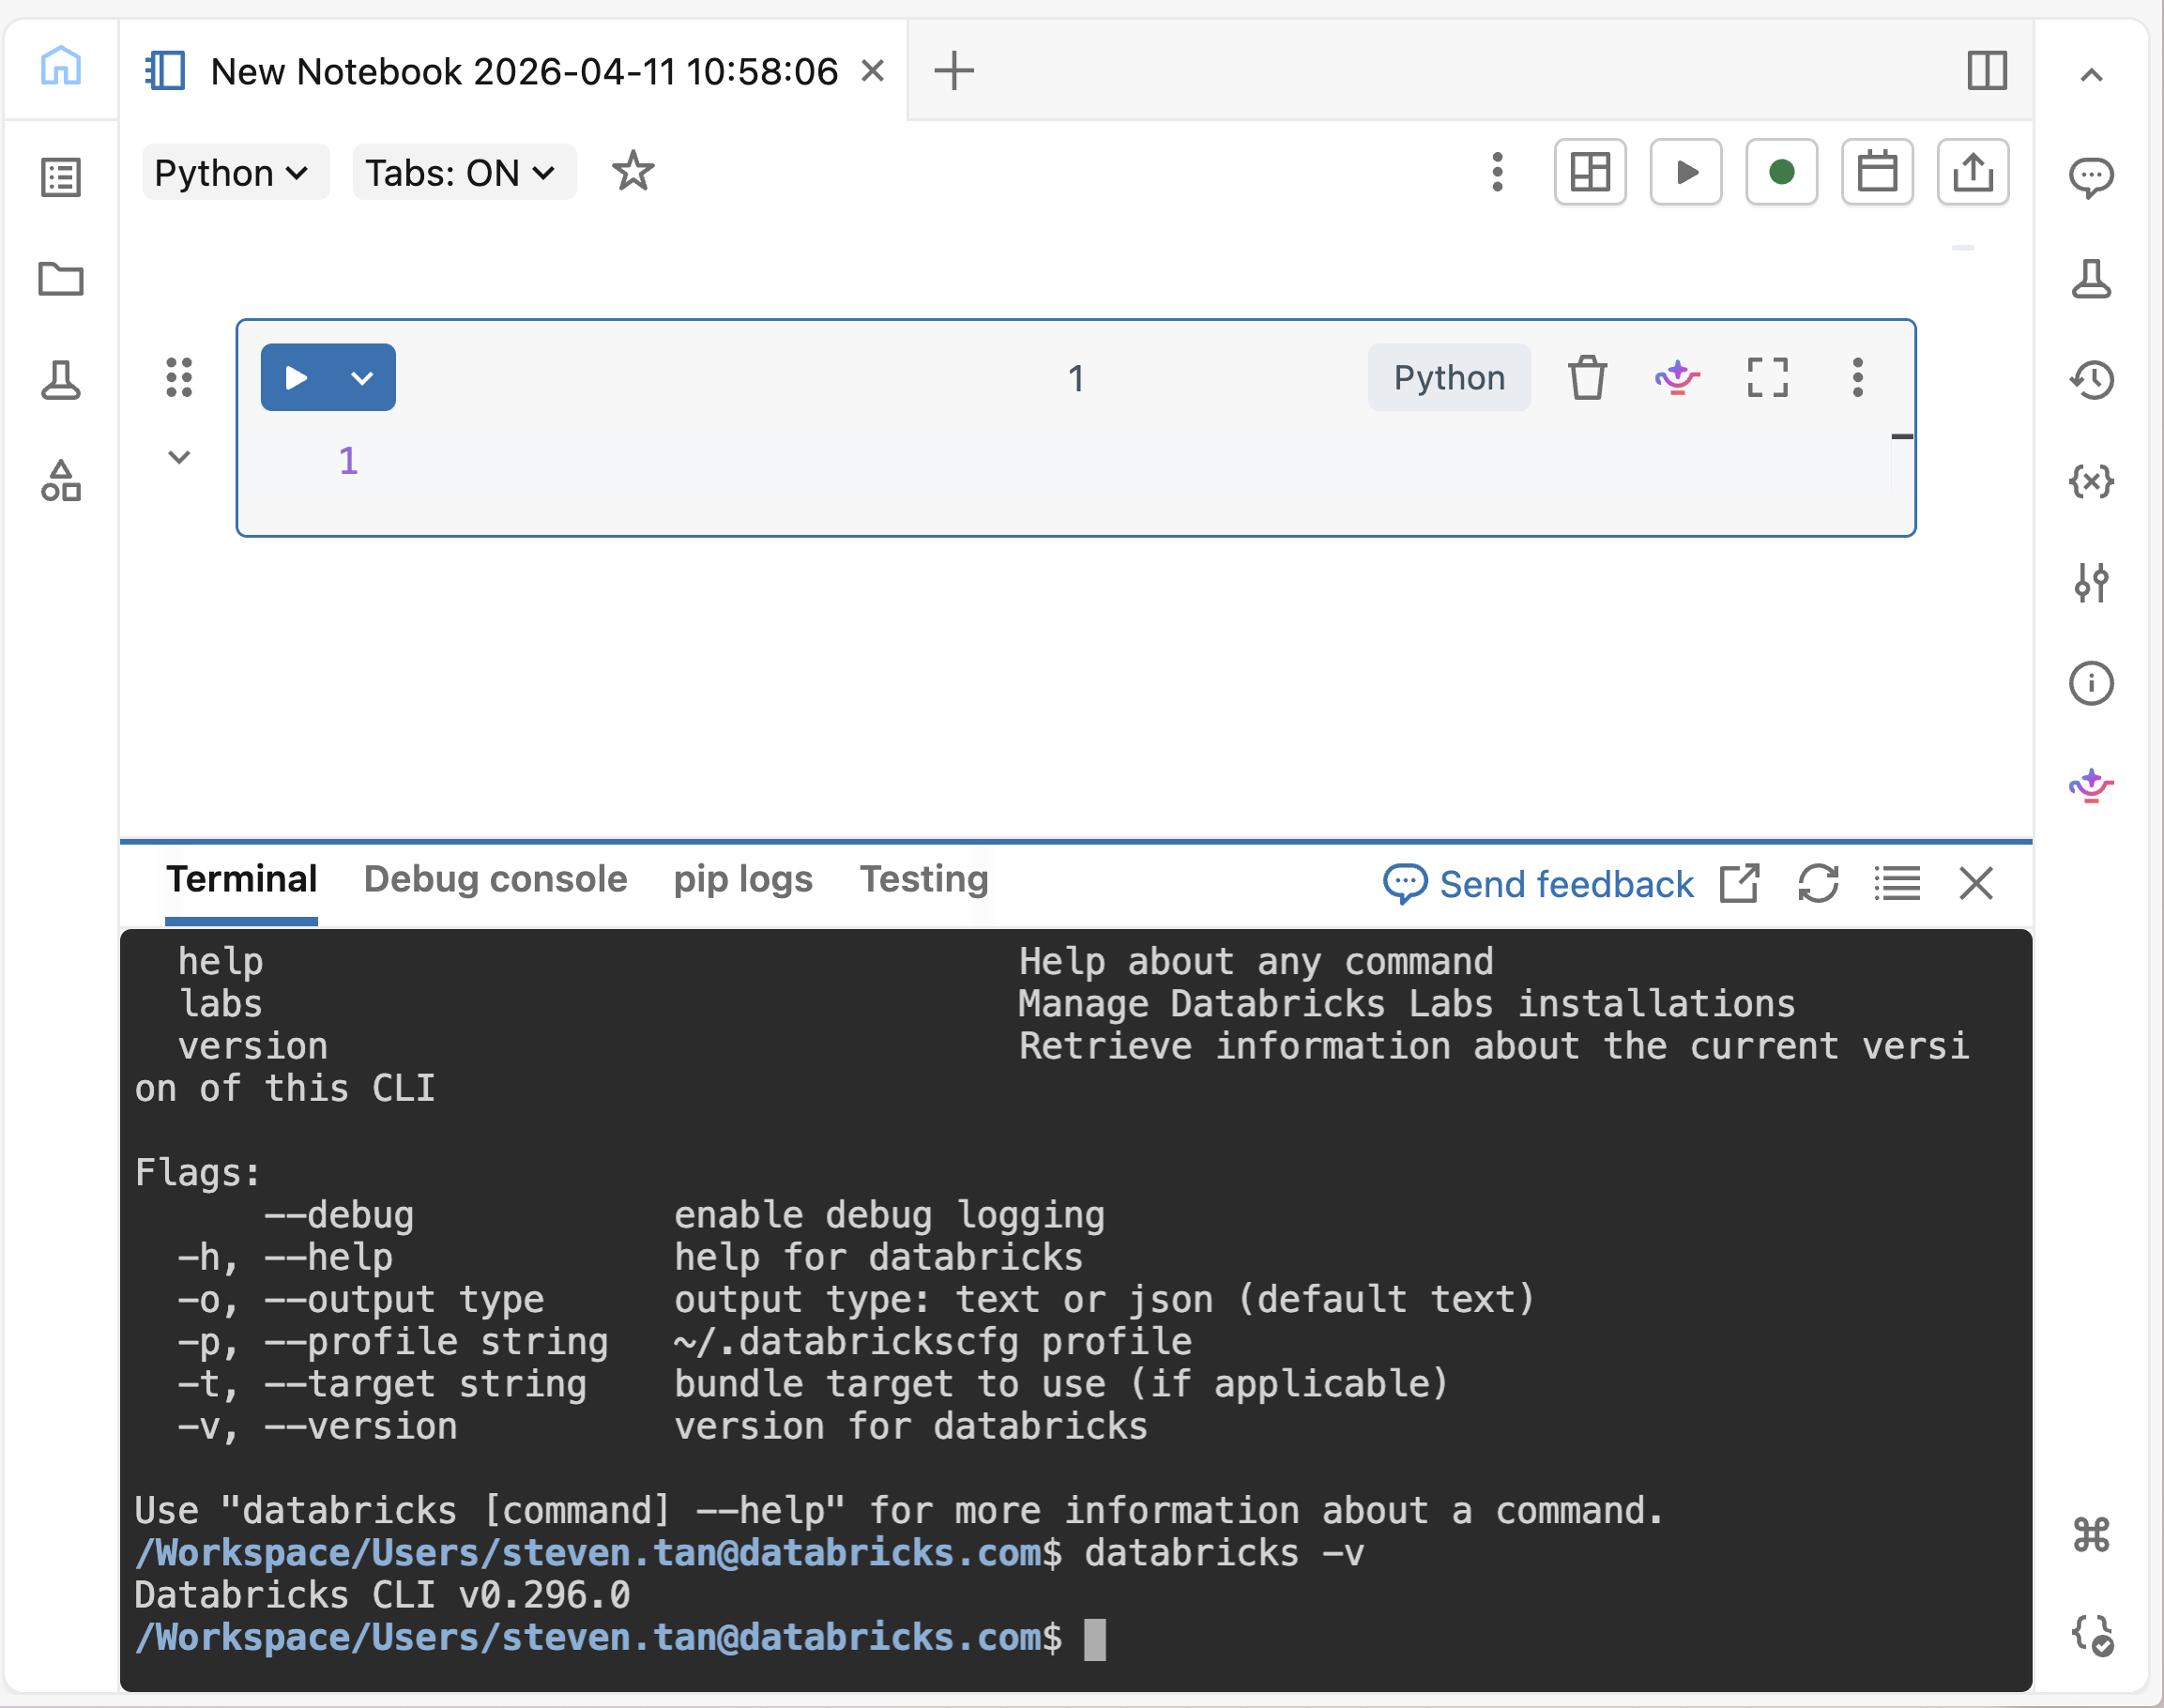Open catalog shapes icon in left sidebar

pos(61,481)
